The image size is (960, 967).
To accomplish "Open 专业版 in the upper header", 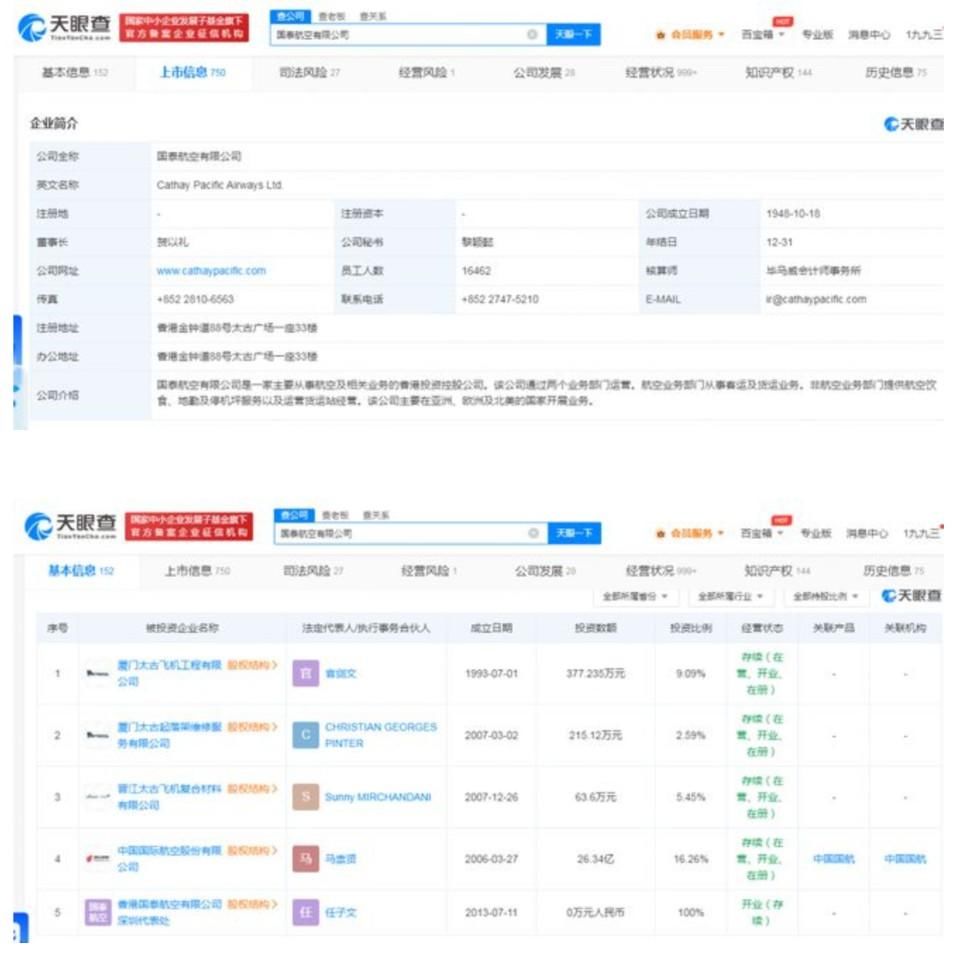I will [817, 35].
